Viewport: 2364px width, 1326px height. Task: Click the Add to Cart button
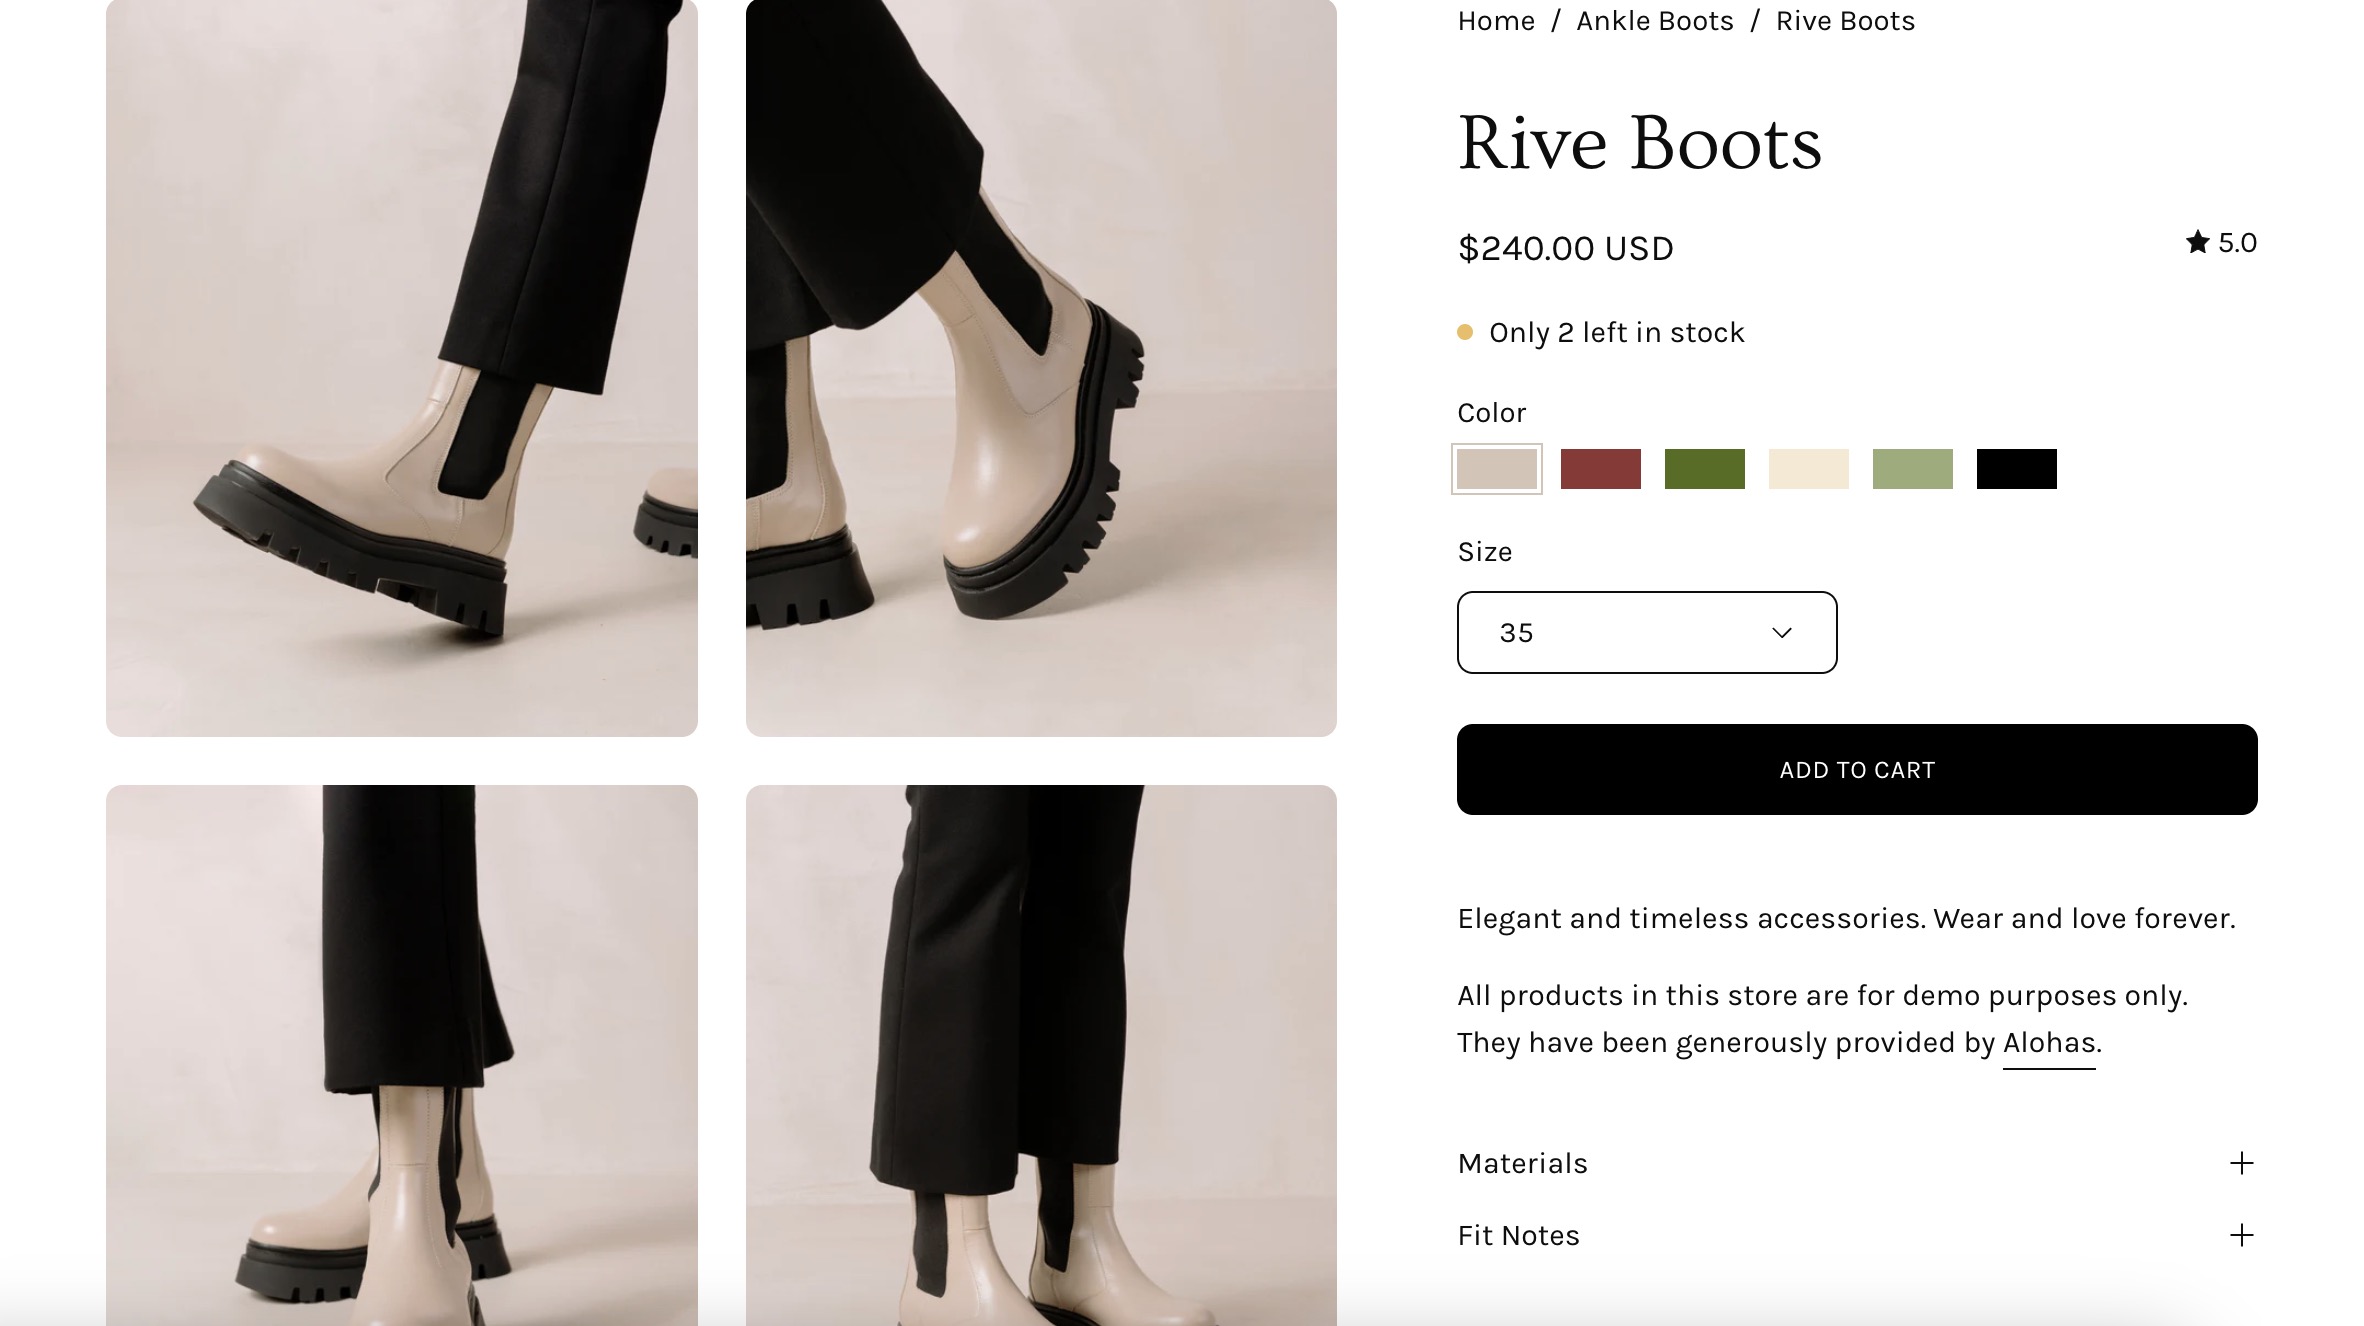pyautogui.click(x=1856, y=769)
